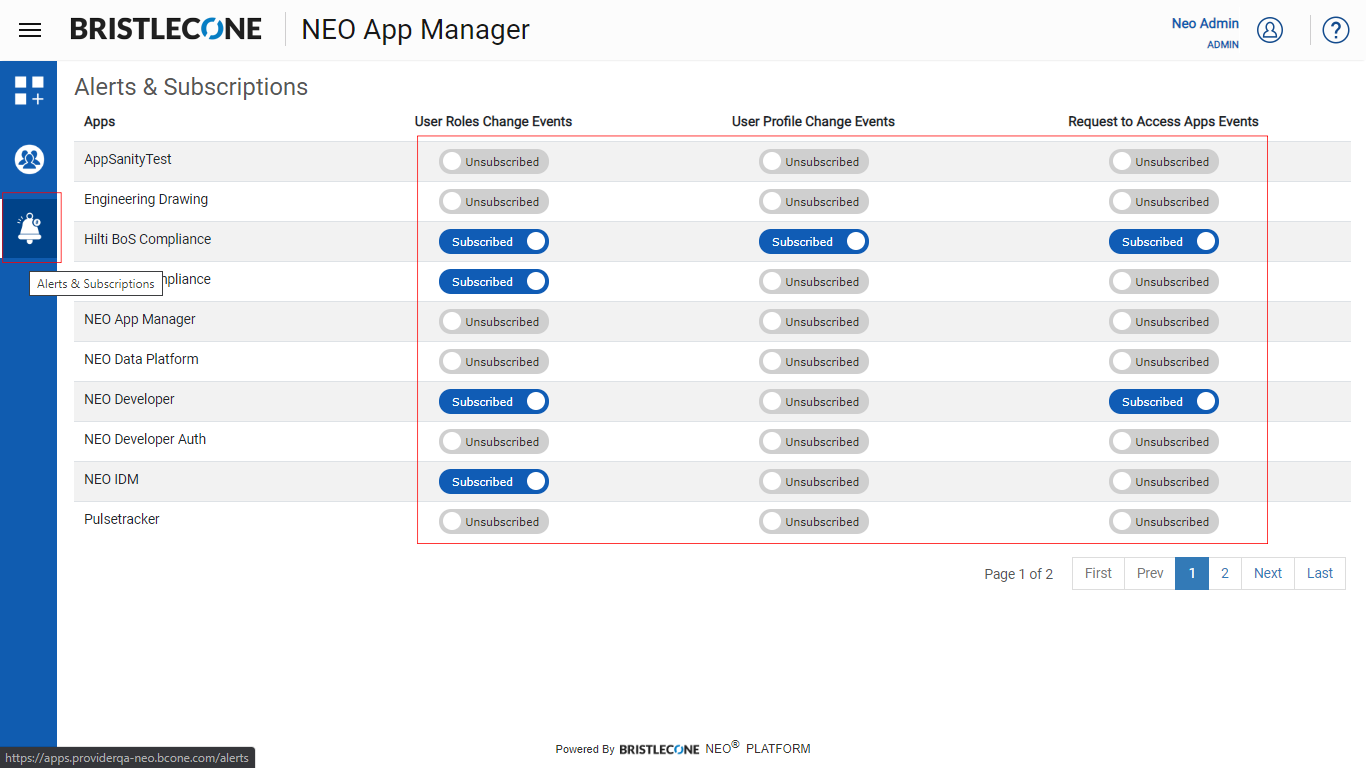The width and height of the screenshot is (1366, 768).
Task: Subscribe NEO Developer Auth User Profile events
Action: point(814,442)
